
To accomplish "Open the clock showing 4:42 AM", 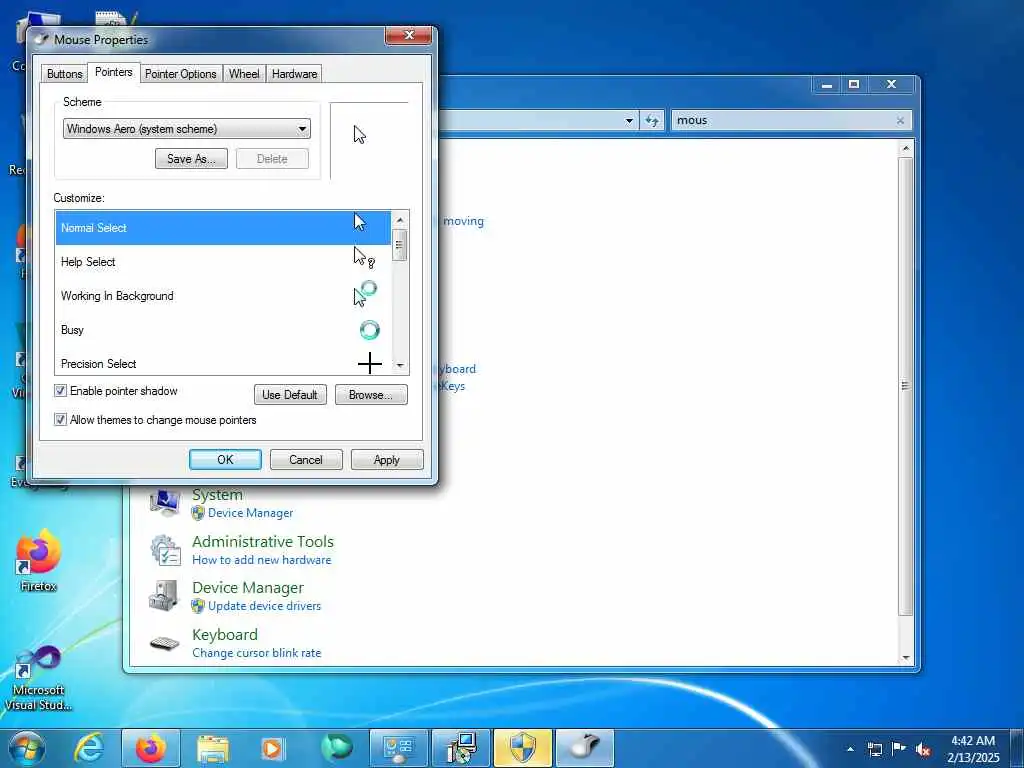I will [x=973, y=749].
